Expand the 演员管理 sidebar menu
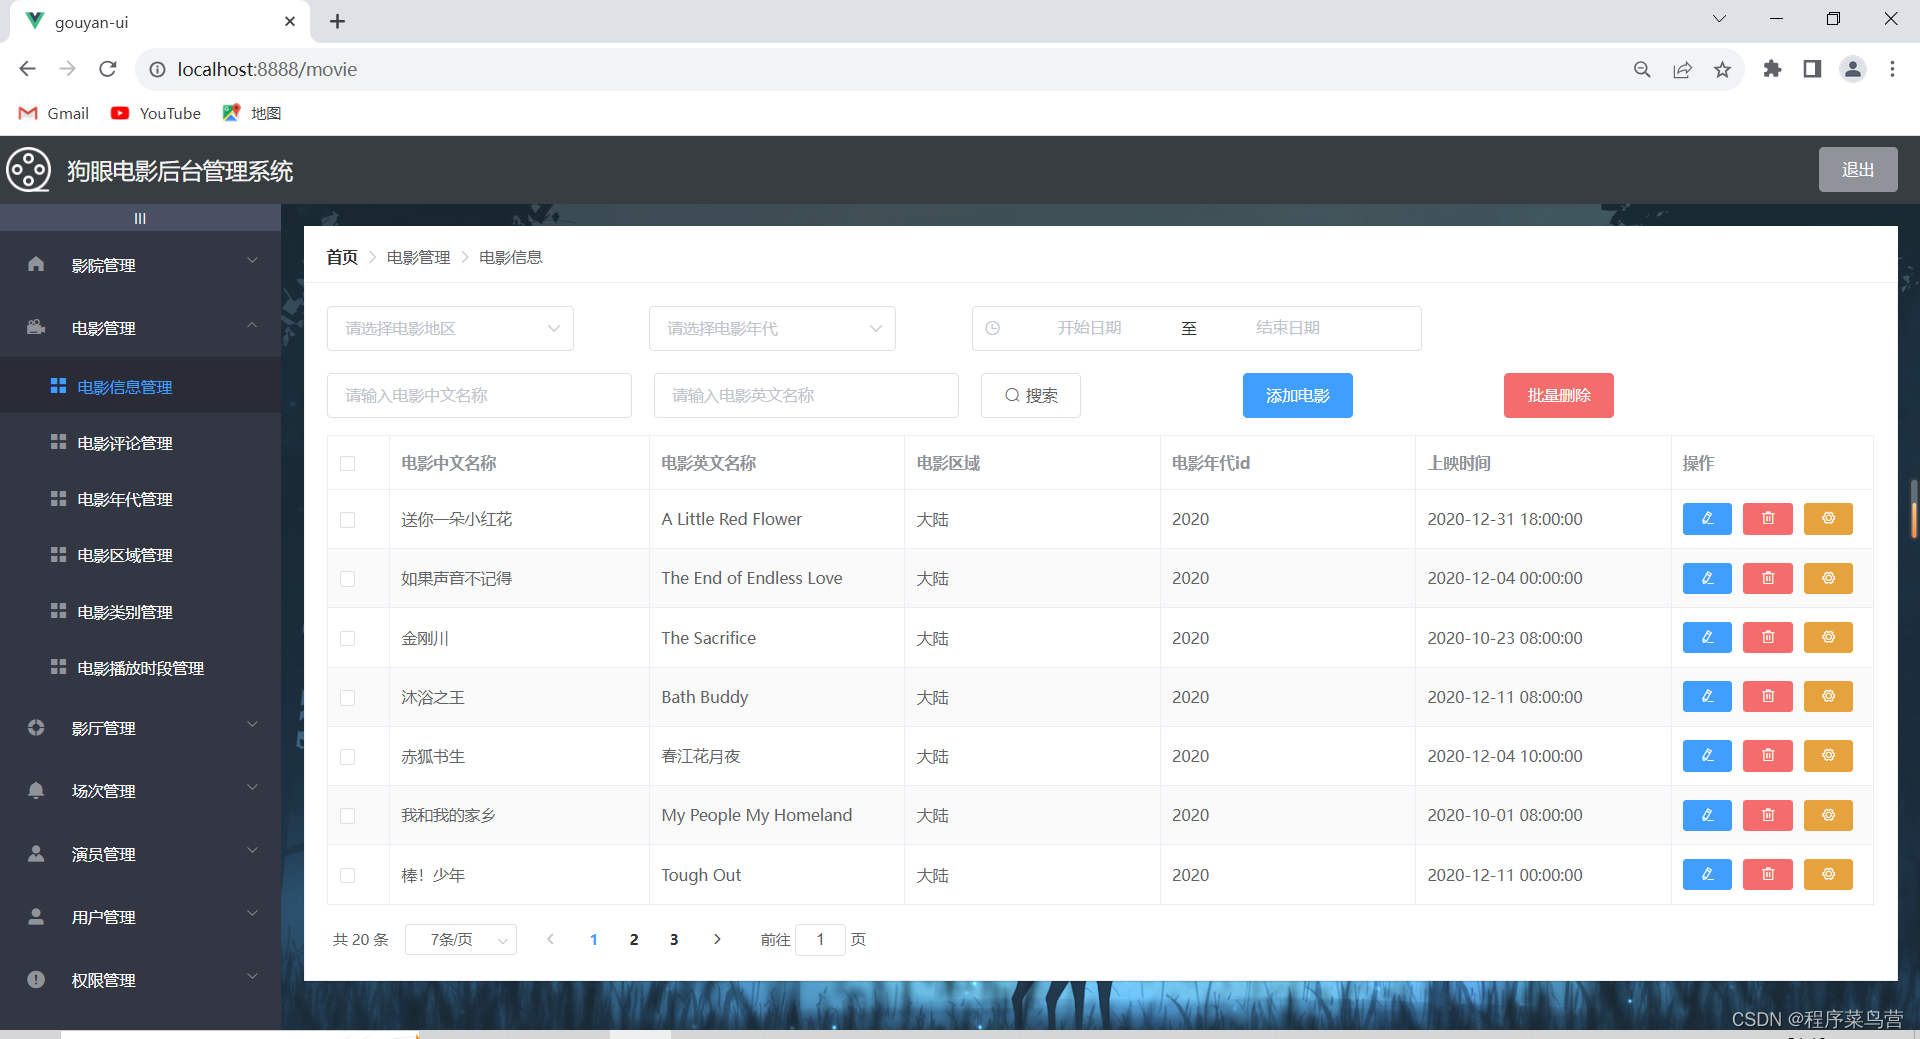The height and width of the screenshot is (1039, 1920). pyautogui.click(x=140, y=854)
